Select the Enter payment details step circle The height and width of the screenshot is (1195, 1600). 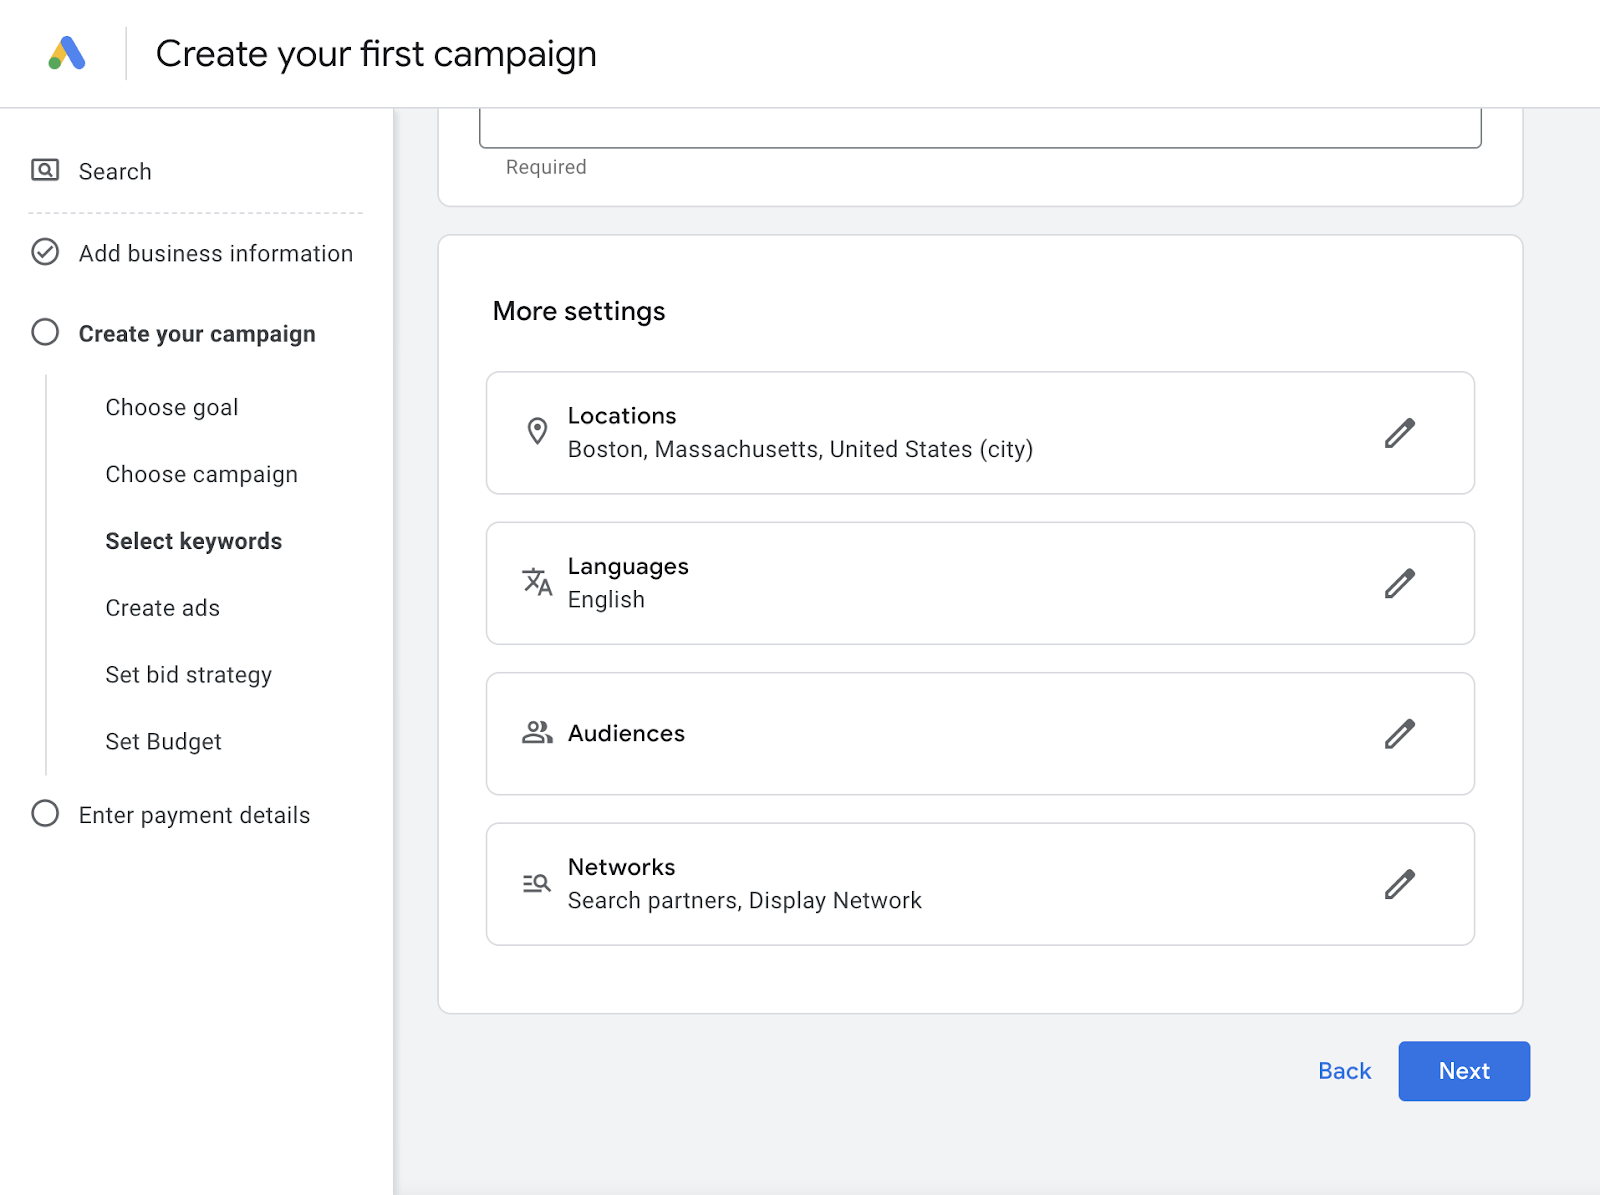point(45,814)
